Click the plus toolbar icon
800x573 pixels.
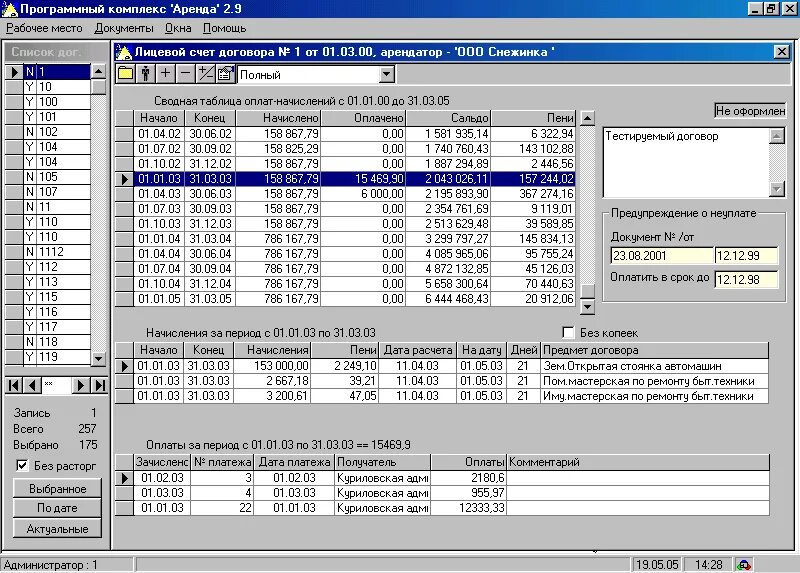tap(165, 74)
